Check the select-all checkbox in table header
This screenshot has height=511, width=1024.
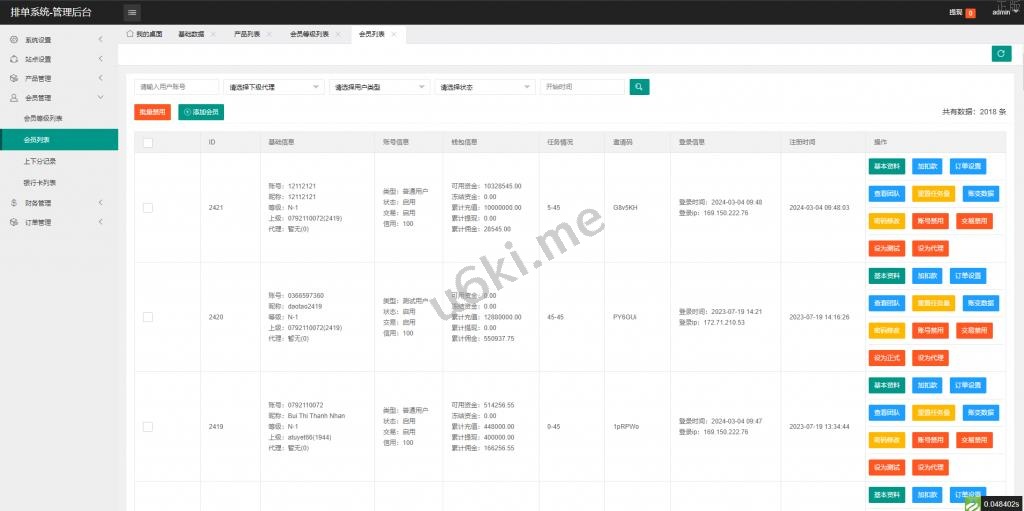click(x=148, y=142)
